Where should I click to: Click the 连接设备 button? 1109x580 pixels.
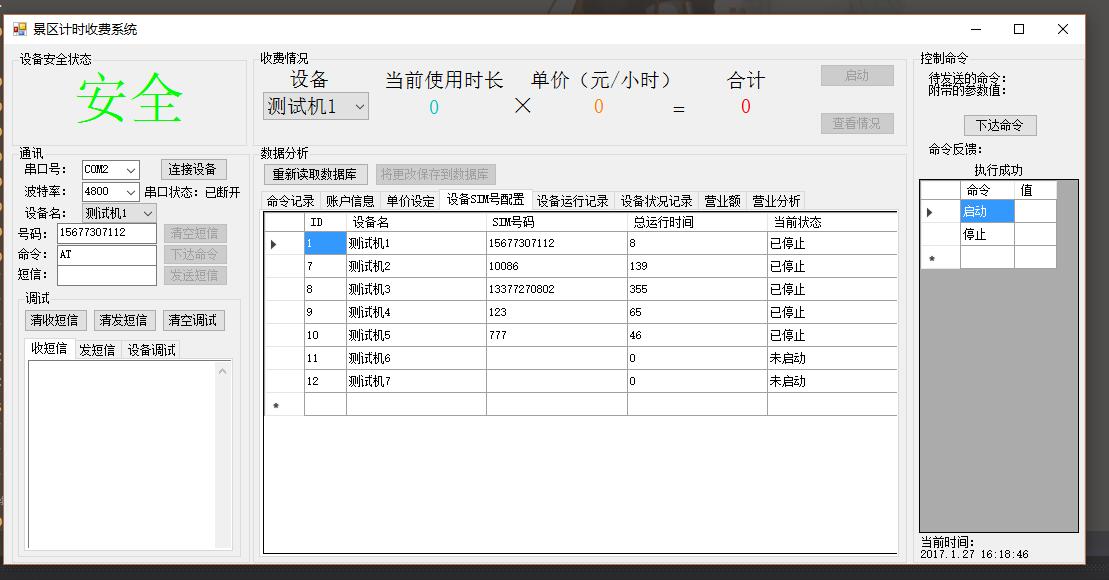click(194, 169)
